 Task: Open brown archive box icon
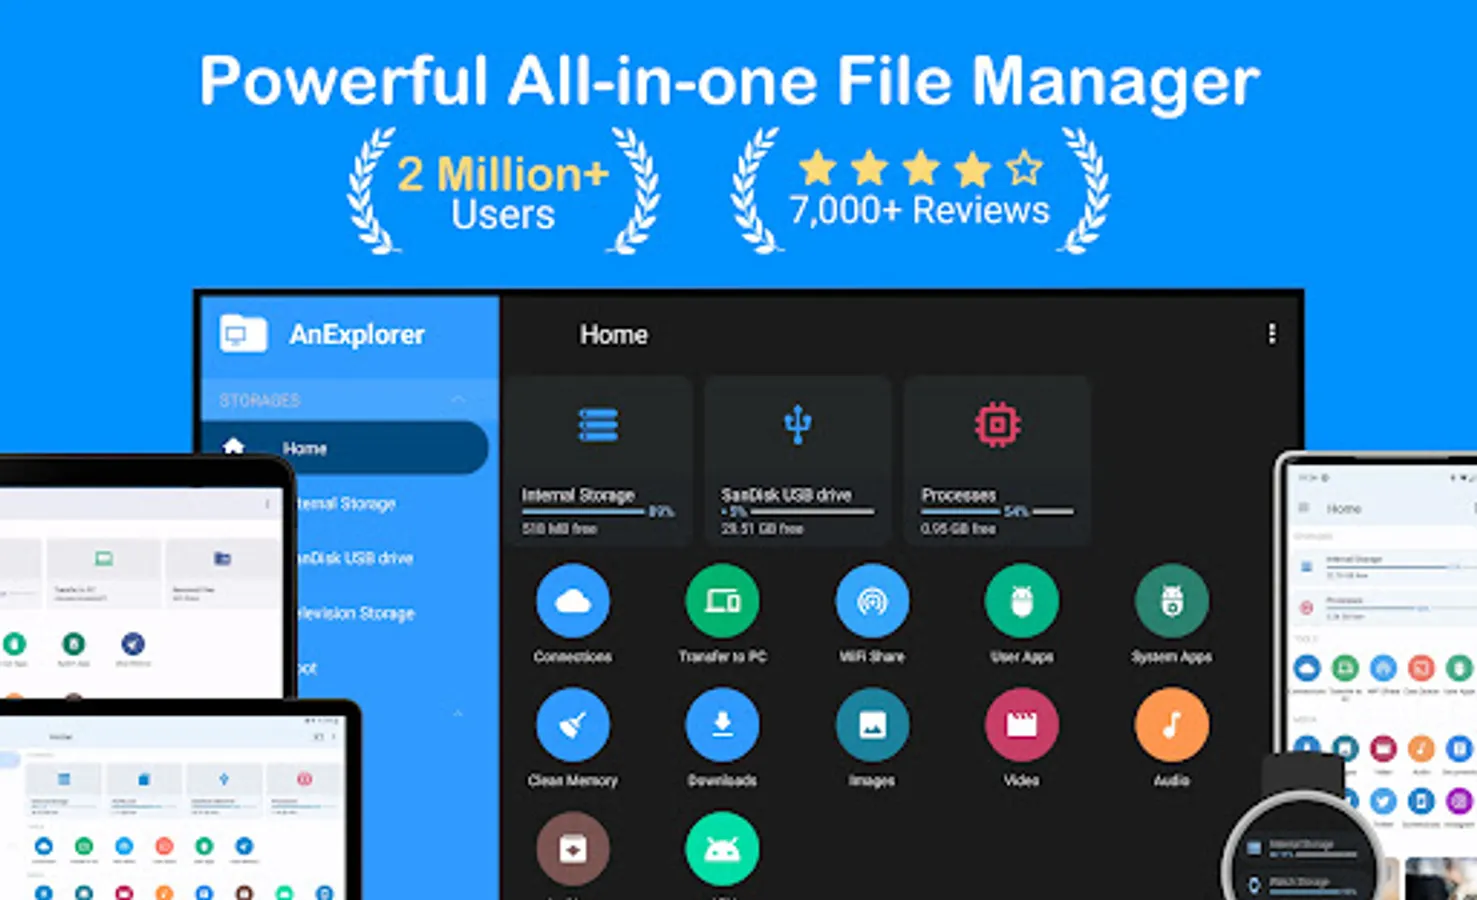(572, 849)
